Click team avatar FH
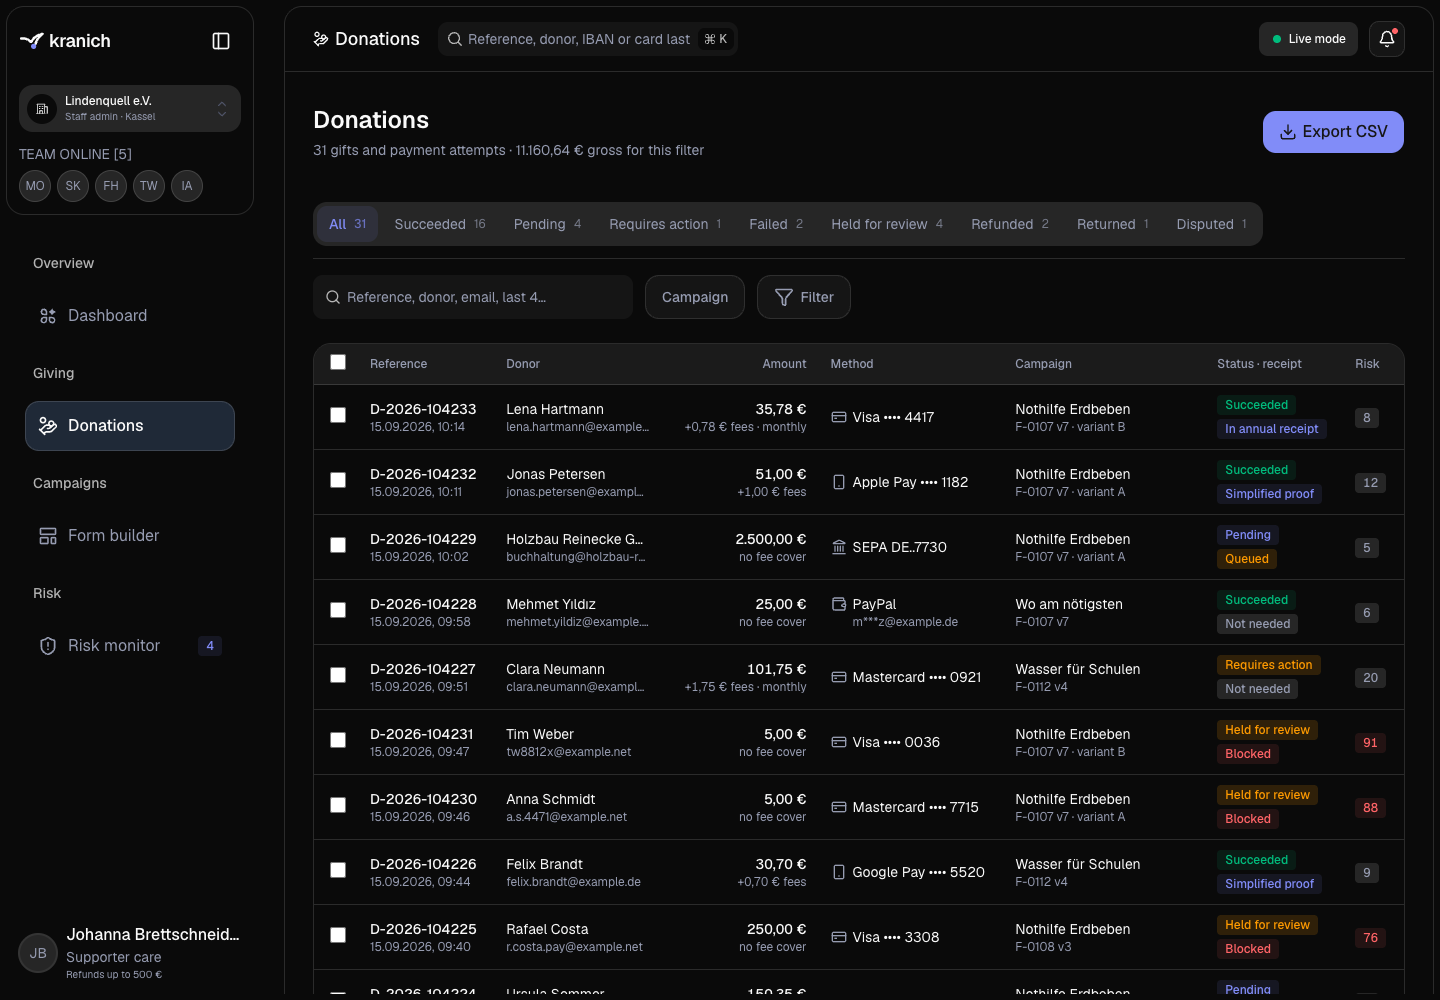Screen dimensions: 1440x1000 click(x=111, y=186)
